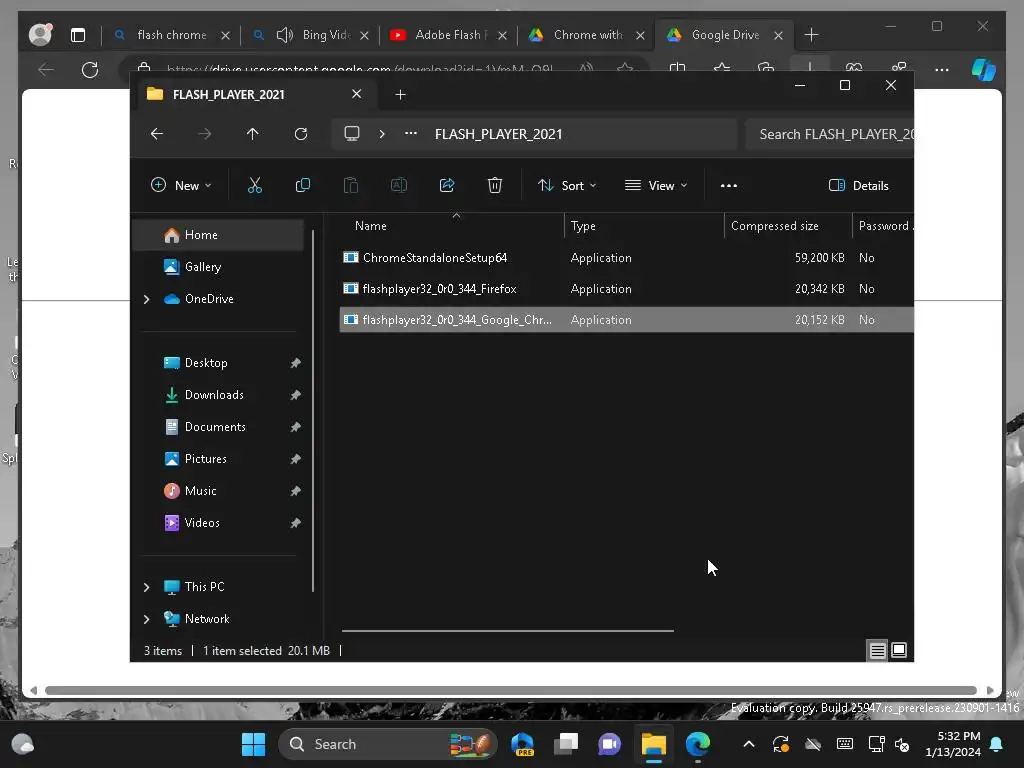1024x768 pixels.
Task: Refresh the FLASH_PLAYER_2021 folder view
Action: point(300,134)
